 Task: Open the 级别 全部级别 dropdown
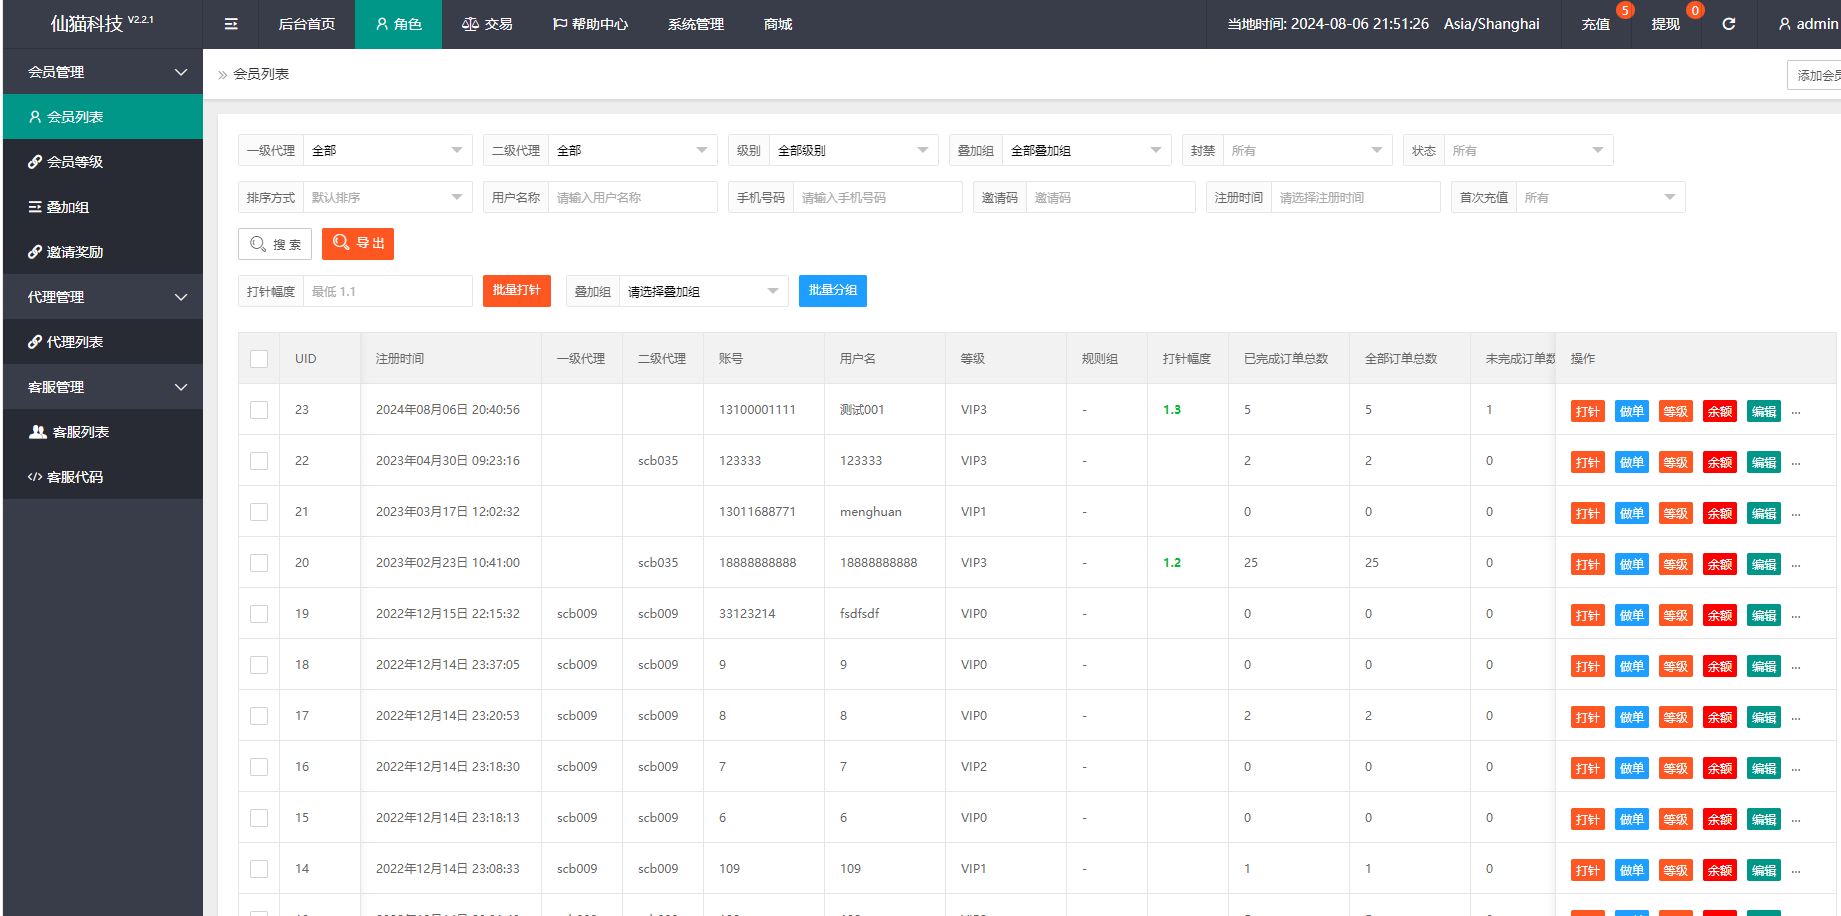[x=854, y=151]
